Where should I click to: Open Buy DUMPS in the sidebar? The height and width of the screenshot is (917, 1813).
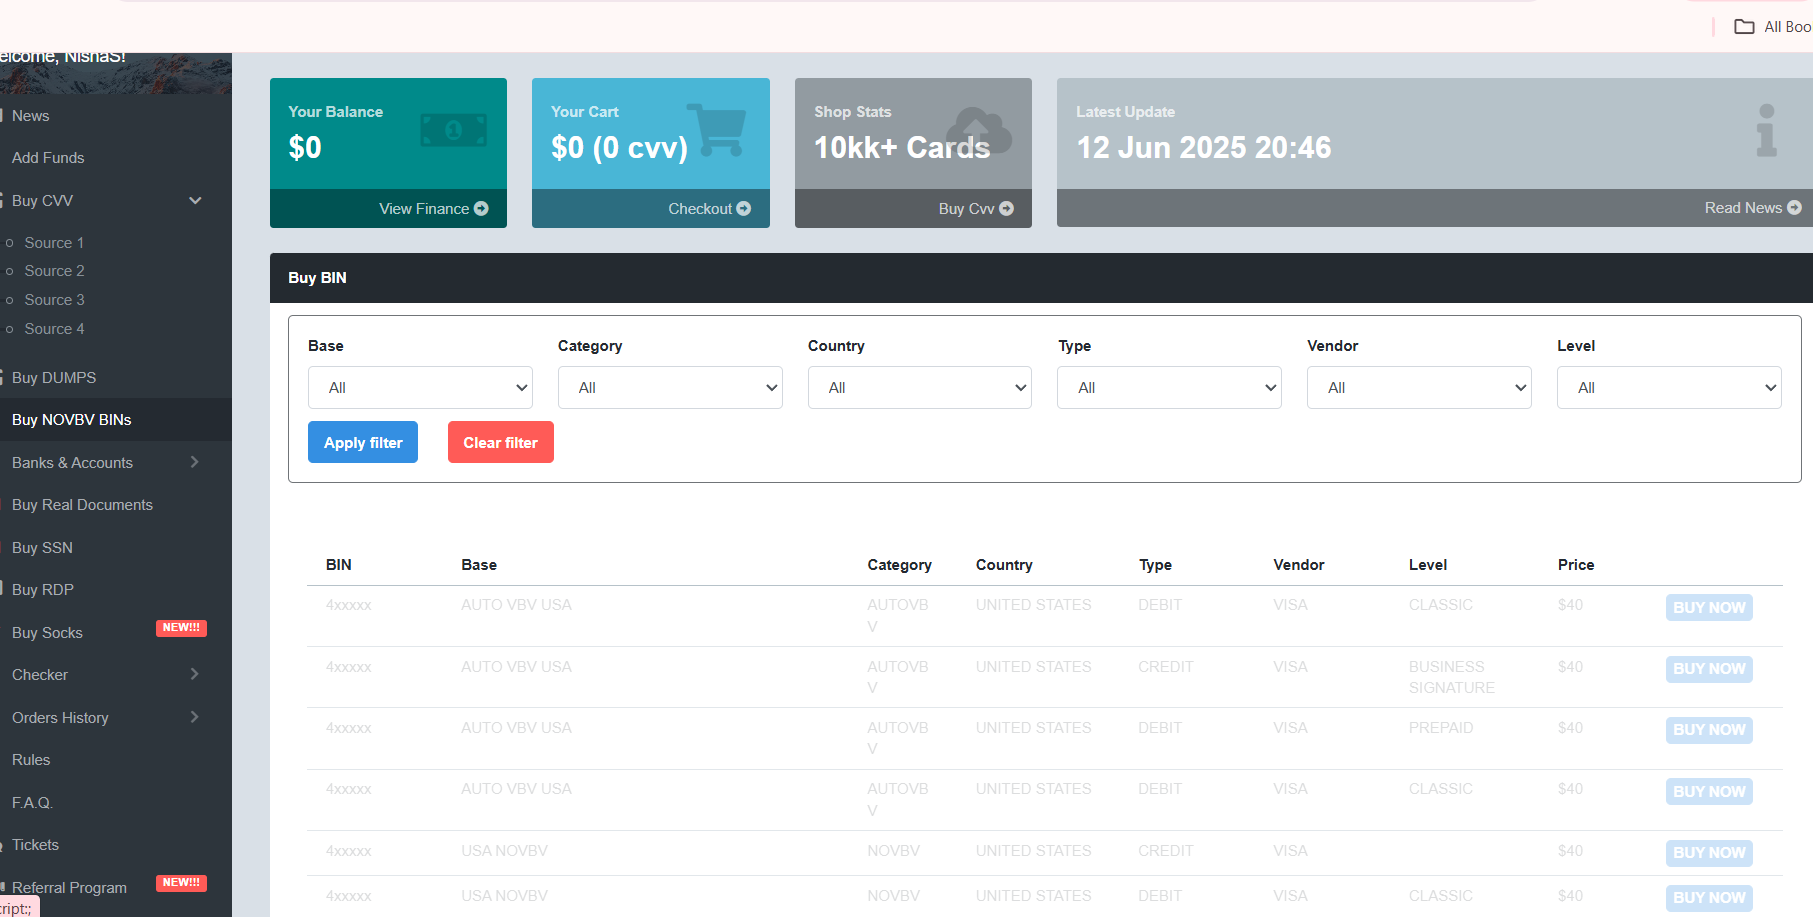point(54,378)
